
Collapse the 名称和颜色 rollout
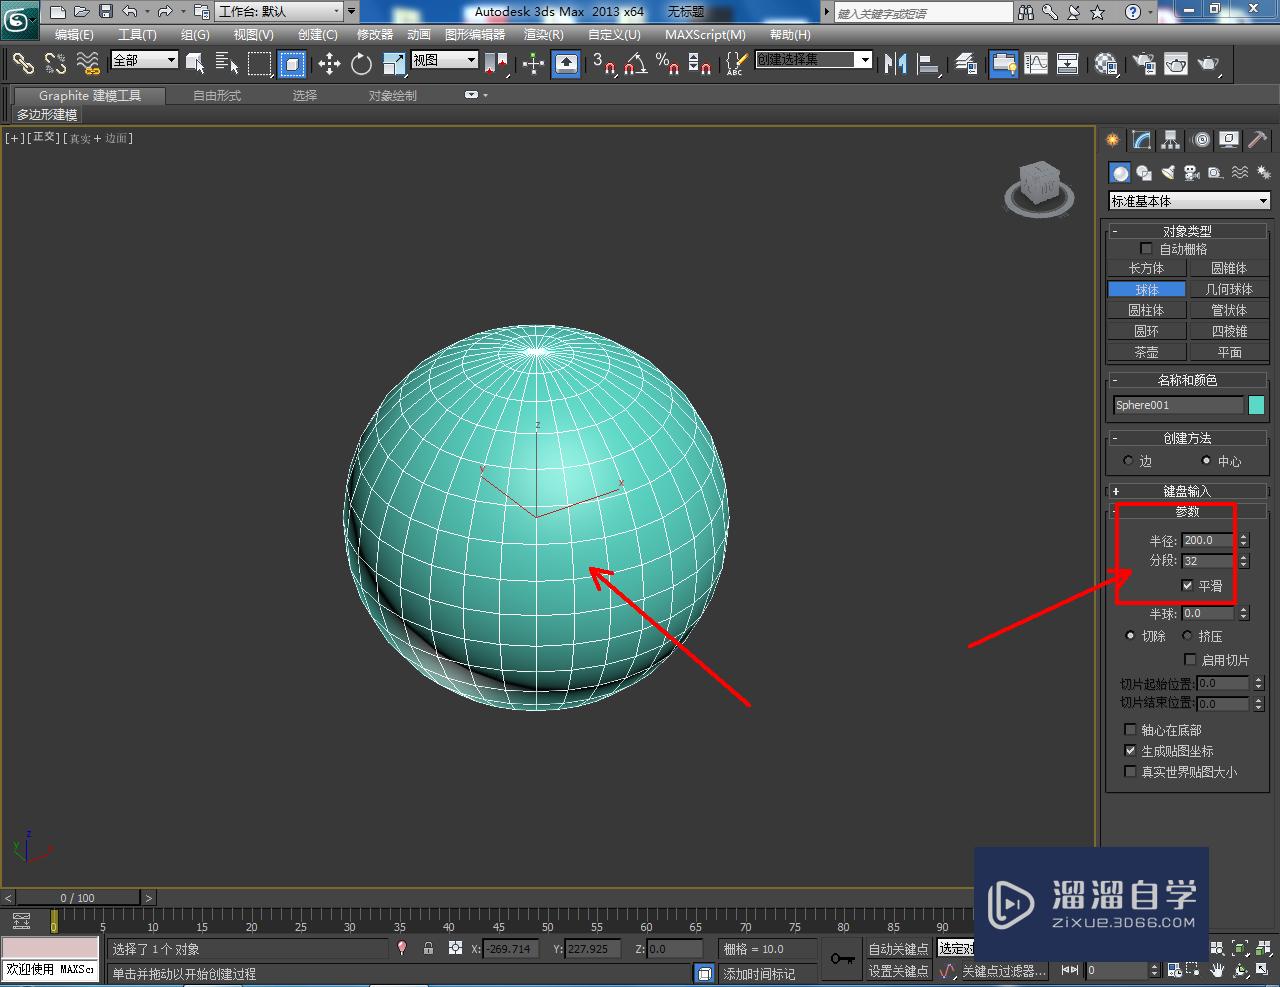click(1187, 380)
